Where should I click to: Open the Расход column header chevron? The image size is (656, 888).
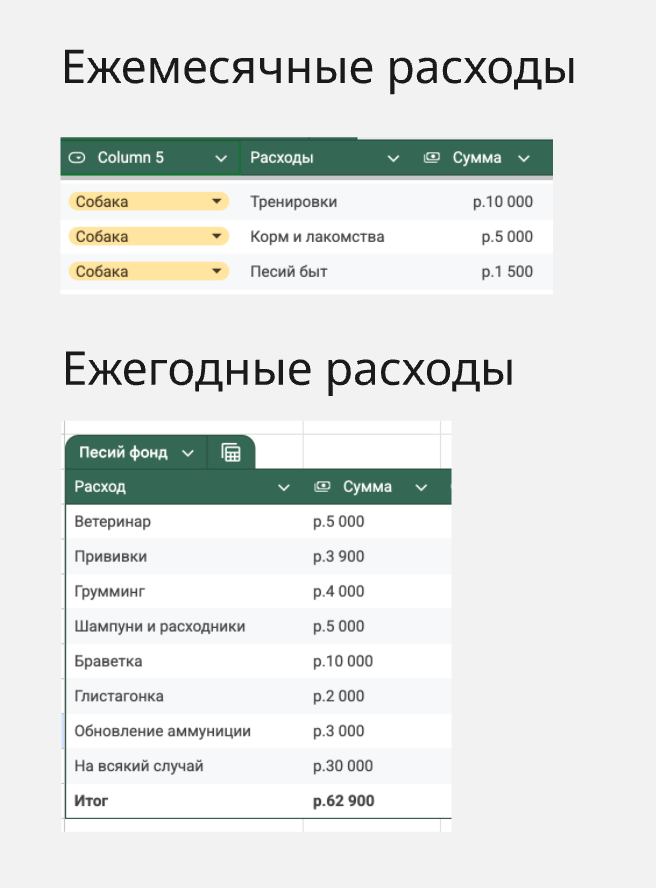coord(284,487)
